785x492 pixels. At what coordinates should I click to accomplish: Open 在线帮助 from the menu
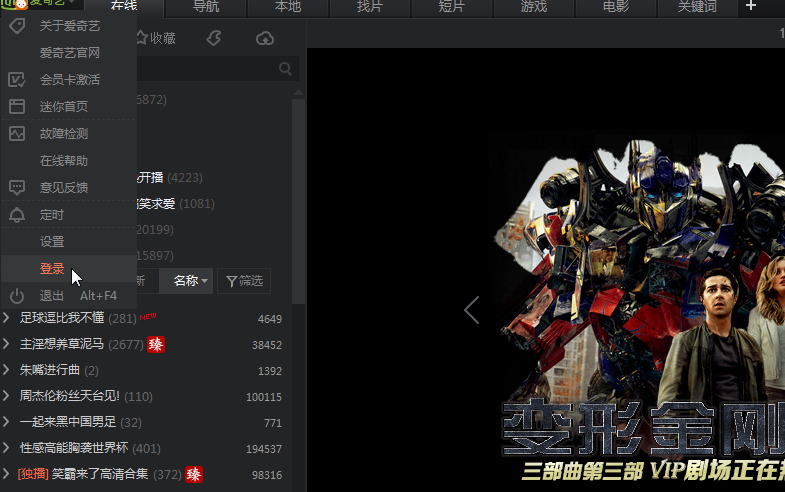coord(69,161)
